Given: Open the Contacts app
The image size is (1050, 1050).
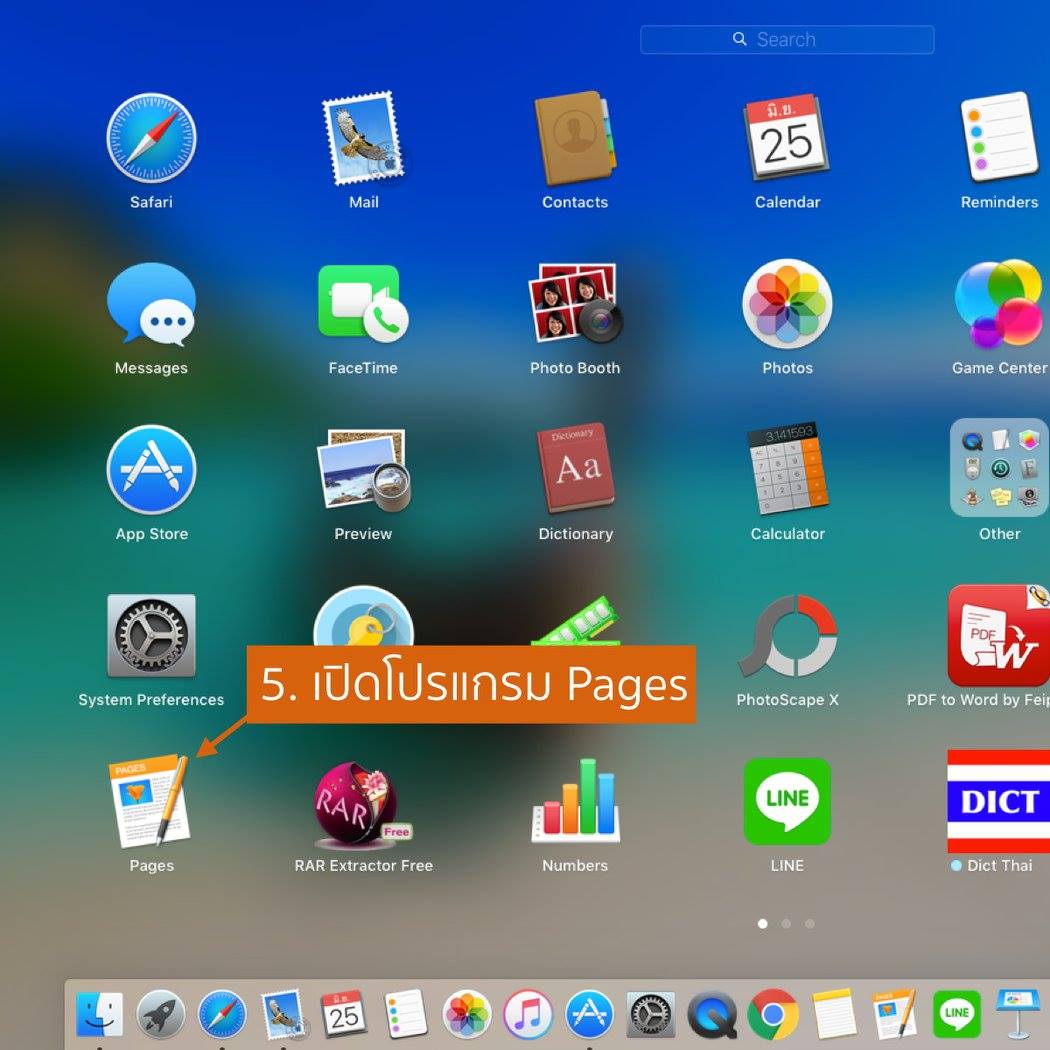Looking at the screenshot, I should pyautogui.click(x=575, y=138).
